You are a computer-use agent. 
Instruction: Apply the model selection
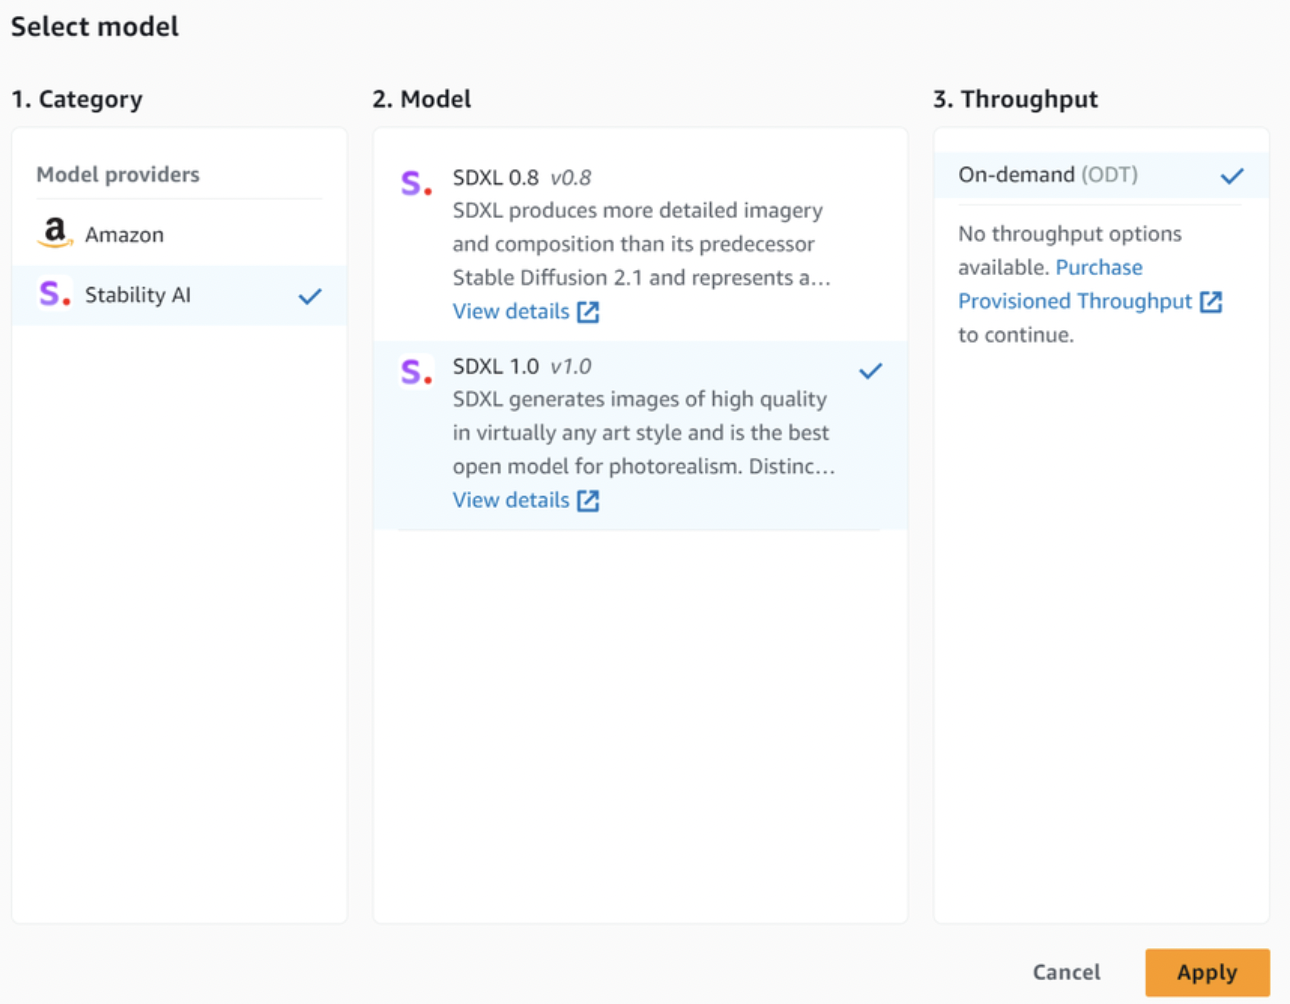point(1207,972)
